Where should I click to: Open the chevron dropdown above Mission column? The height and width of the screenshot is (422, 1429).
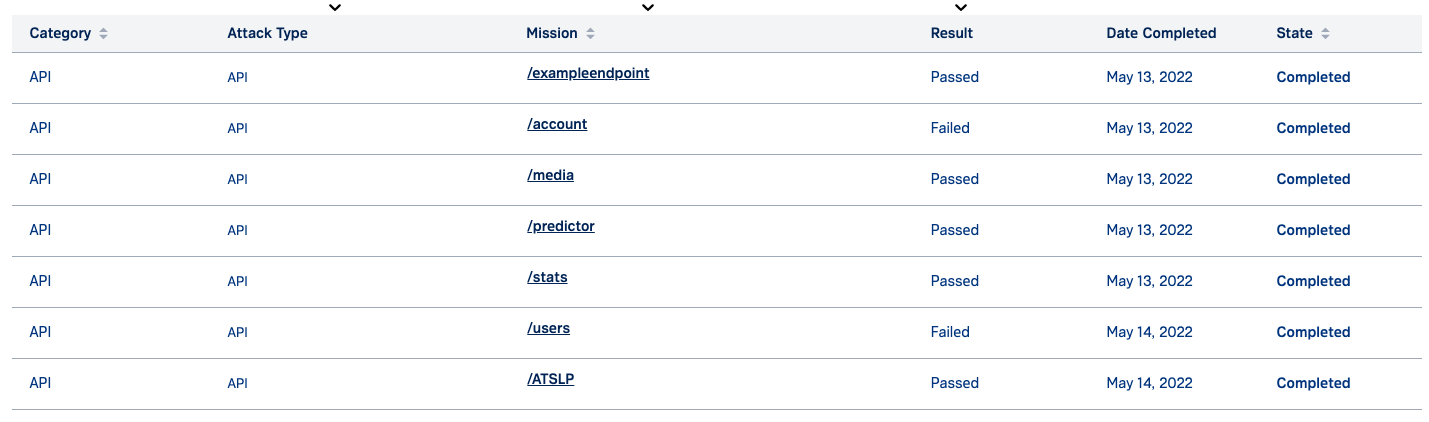click(648, 8)
